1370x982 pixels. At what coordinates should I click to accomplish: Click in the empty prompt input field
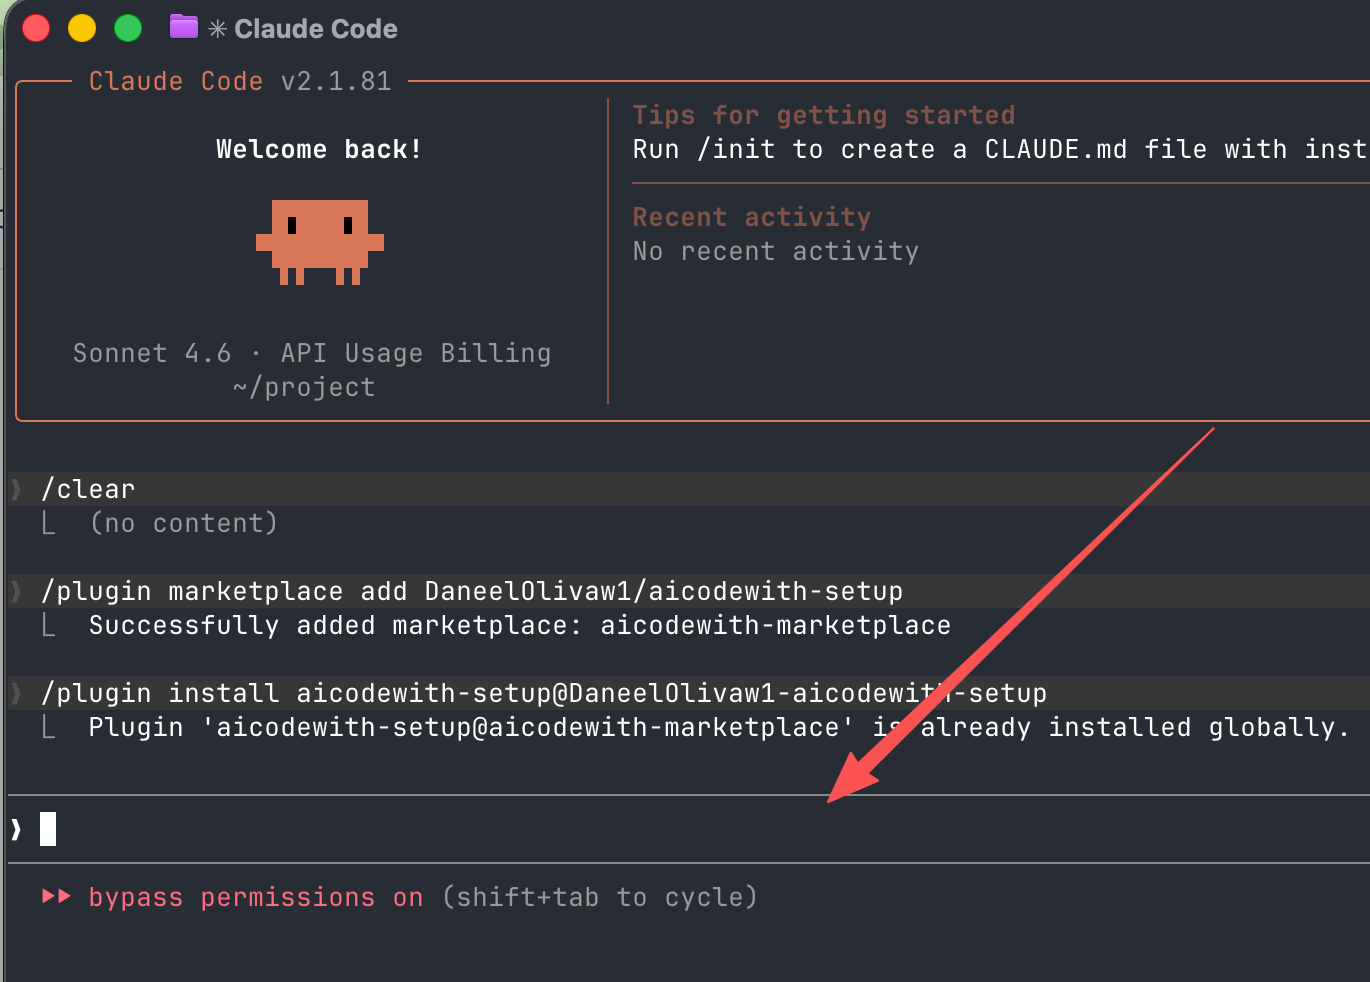[x=600, y=829]
